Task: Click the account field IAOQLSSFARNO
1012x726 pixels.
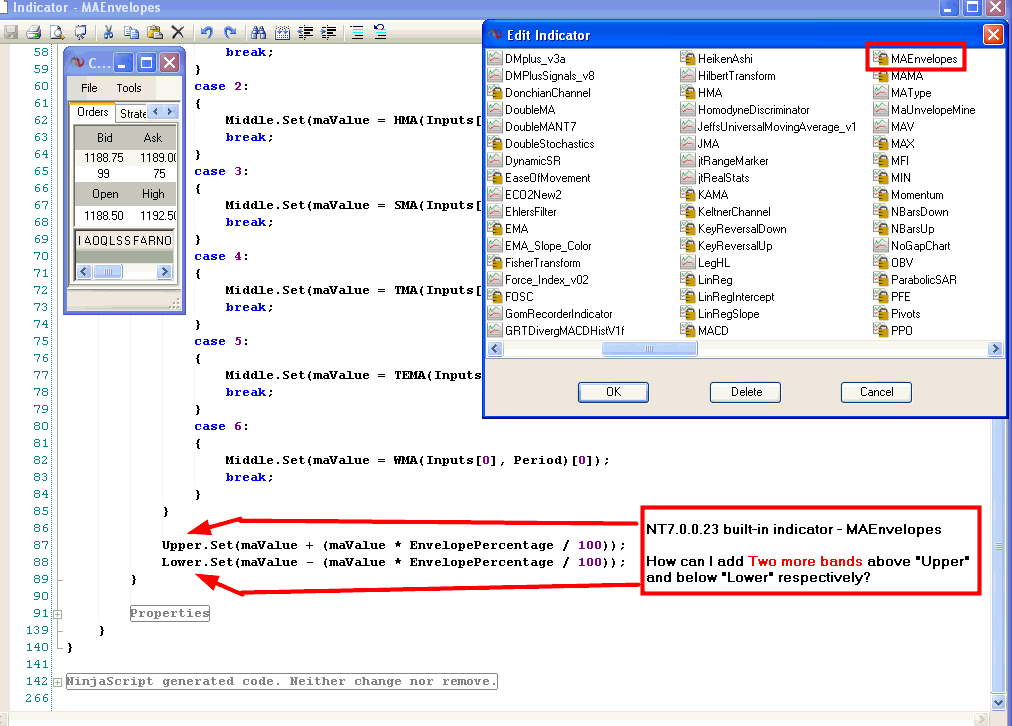Action: click(x=125, y=241)
